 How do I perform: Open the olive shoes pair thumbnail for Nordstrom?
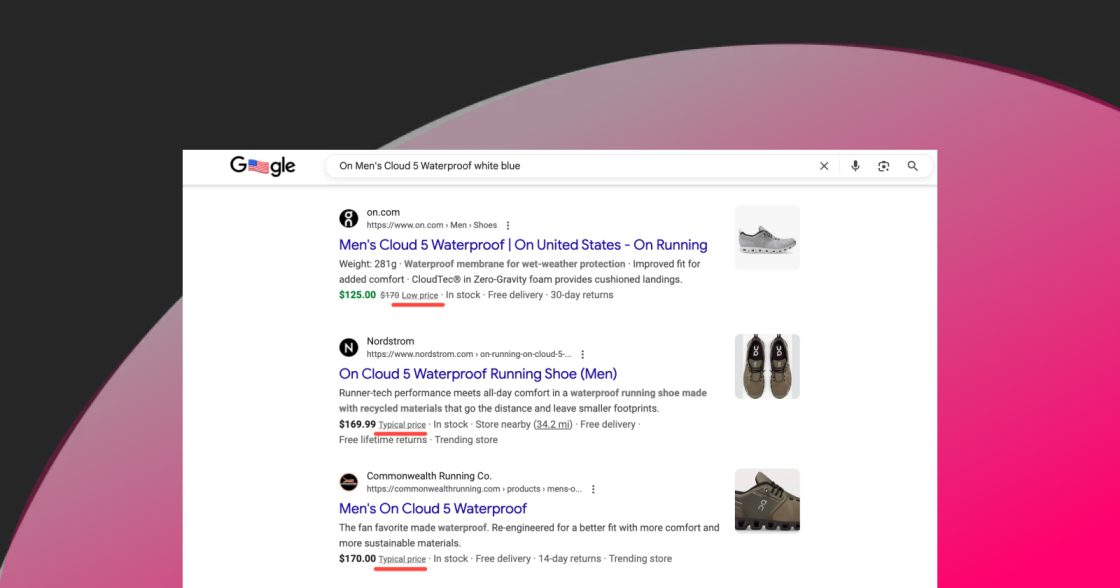pyautogui.click(x=767, y=367)
